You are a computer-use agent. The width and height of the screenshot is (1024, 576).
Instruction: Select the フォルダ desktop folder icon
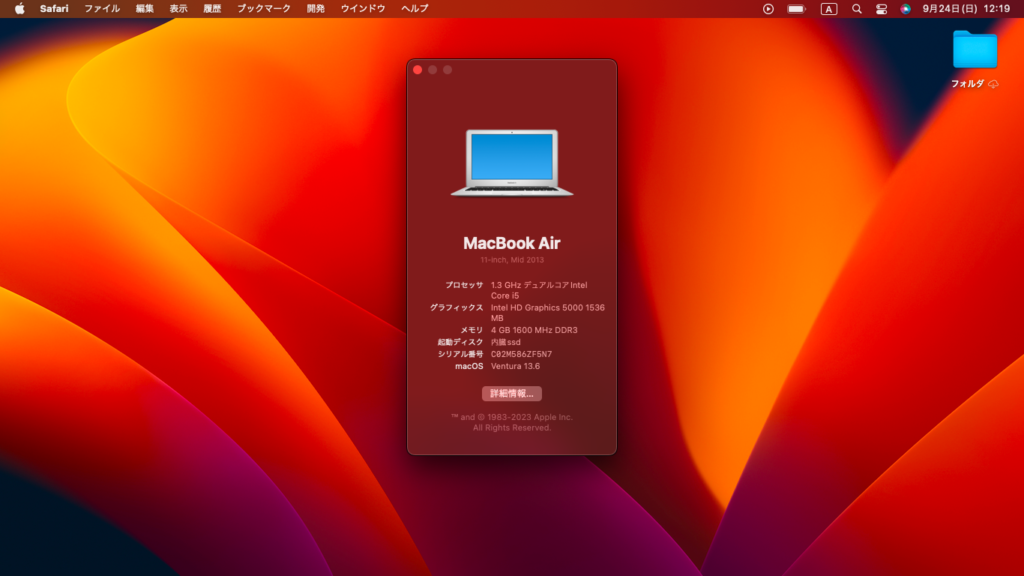click(x=975, y=50)
